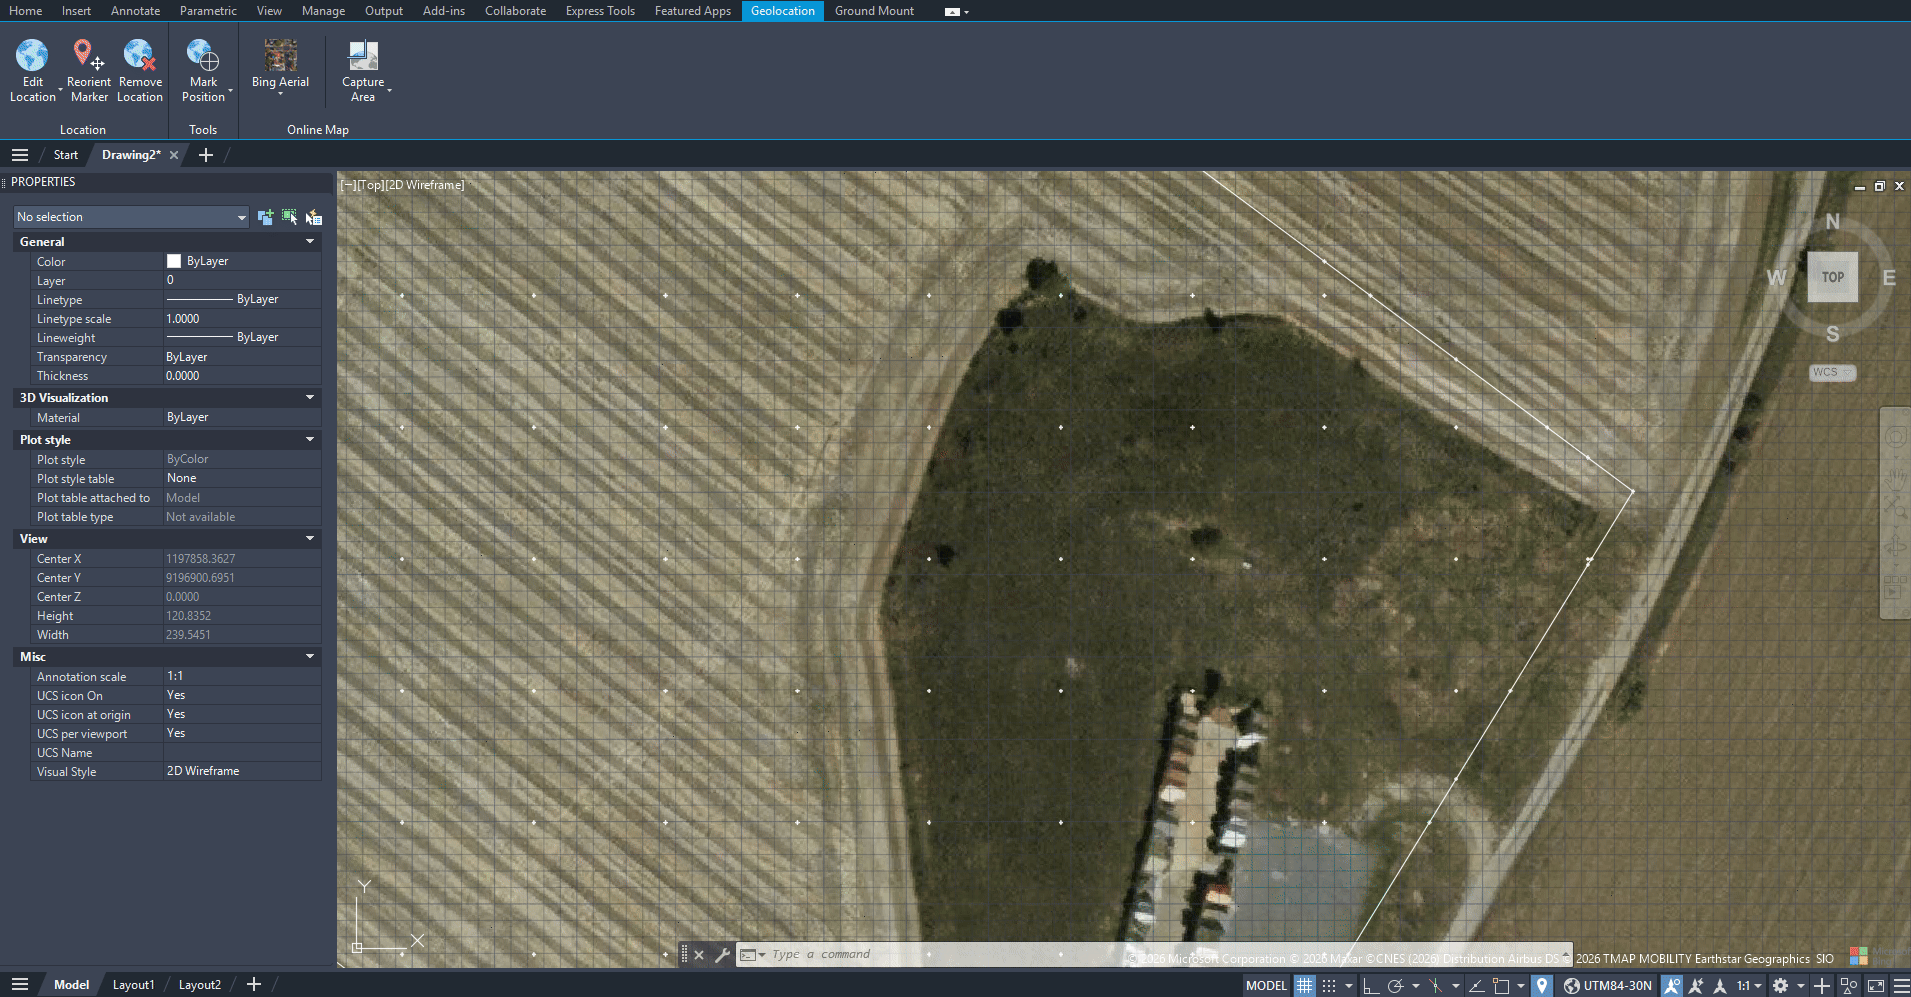Collapse the General properties section
1911x997 pixels.
pyautogui.click(x=310, y=242)
